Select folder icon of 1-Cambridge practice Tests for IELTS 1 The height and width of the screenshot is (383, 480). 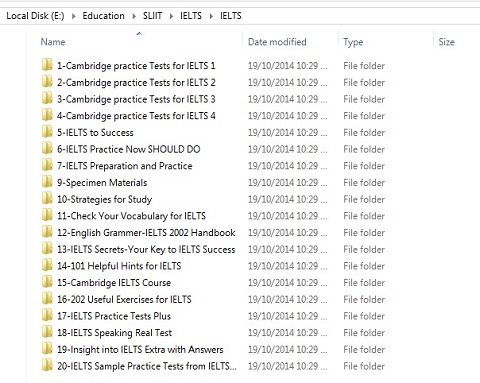pos(47,65)
